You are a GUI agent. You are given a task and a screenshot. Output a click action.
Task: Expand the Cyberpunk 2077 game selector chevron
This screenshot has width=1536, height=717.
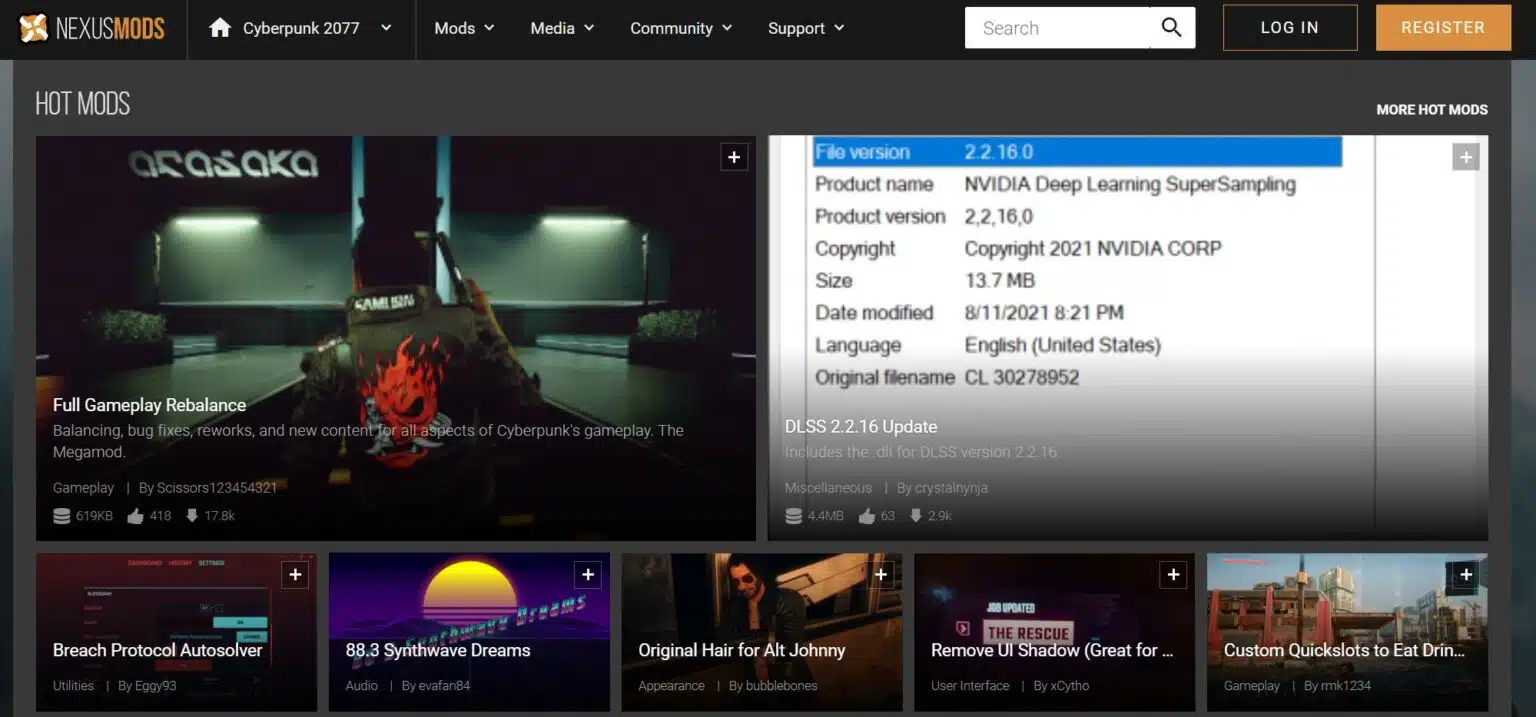386,28
